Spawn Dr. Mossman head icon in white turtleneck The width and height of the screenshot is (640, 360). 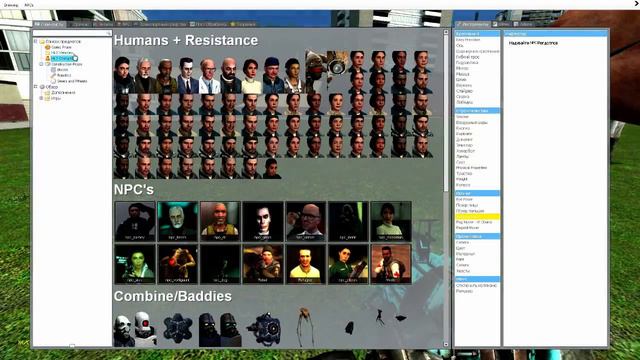click(x=251, y=75)
